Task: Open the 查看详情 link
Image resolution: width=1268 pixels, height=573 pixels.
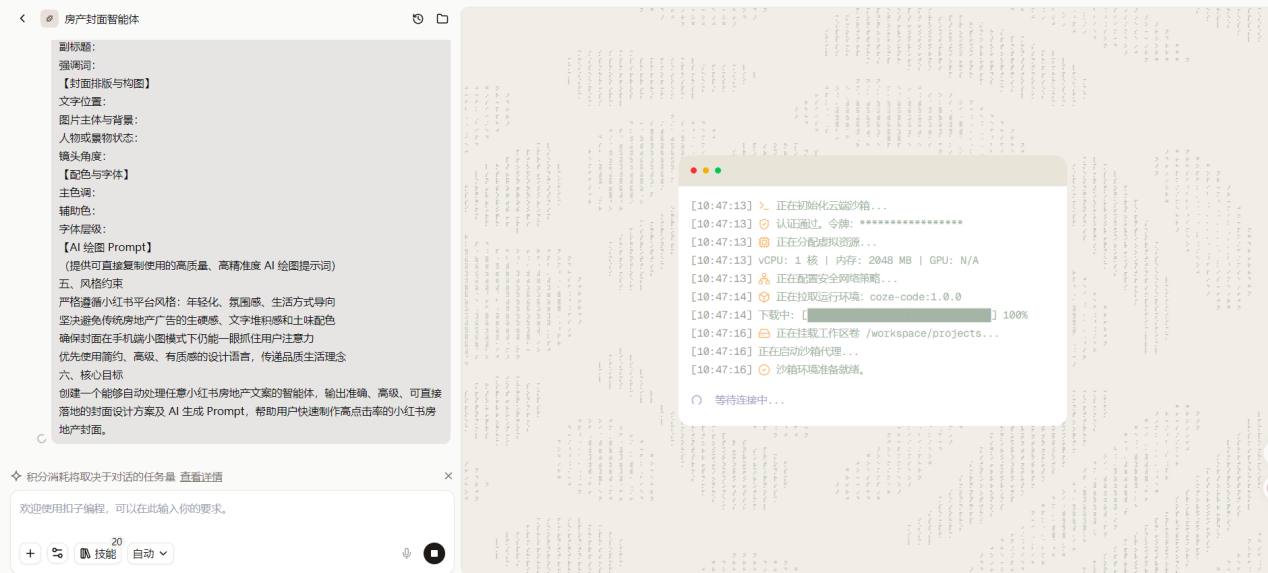Action: click(x=201, y=477)
